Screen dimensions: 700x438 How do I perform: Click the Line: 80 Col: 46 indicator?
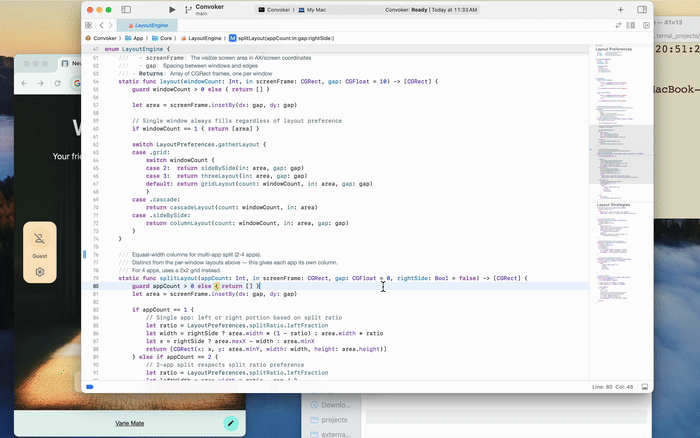click(x=612, y=387)
